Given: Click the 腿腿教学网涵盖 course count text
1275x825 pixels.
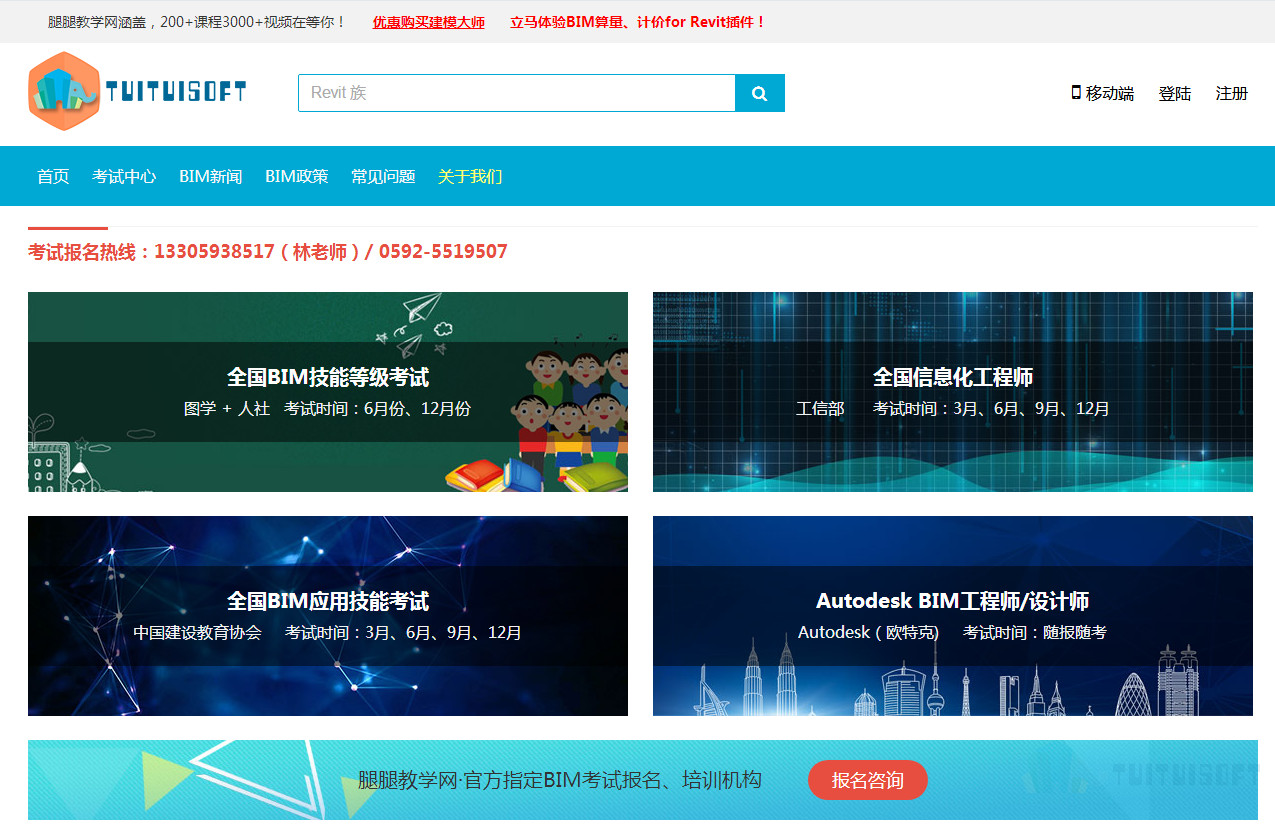Looking at the screenshot, I should tap(197, 22).
